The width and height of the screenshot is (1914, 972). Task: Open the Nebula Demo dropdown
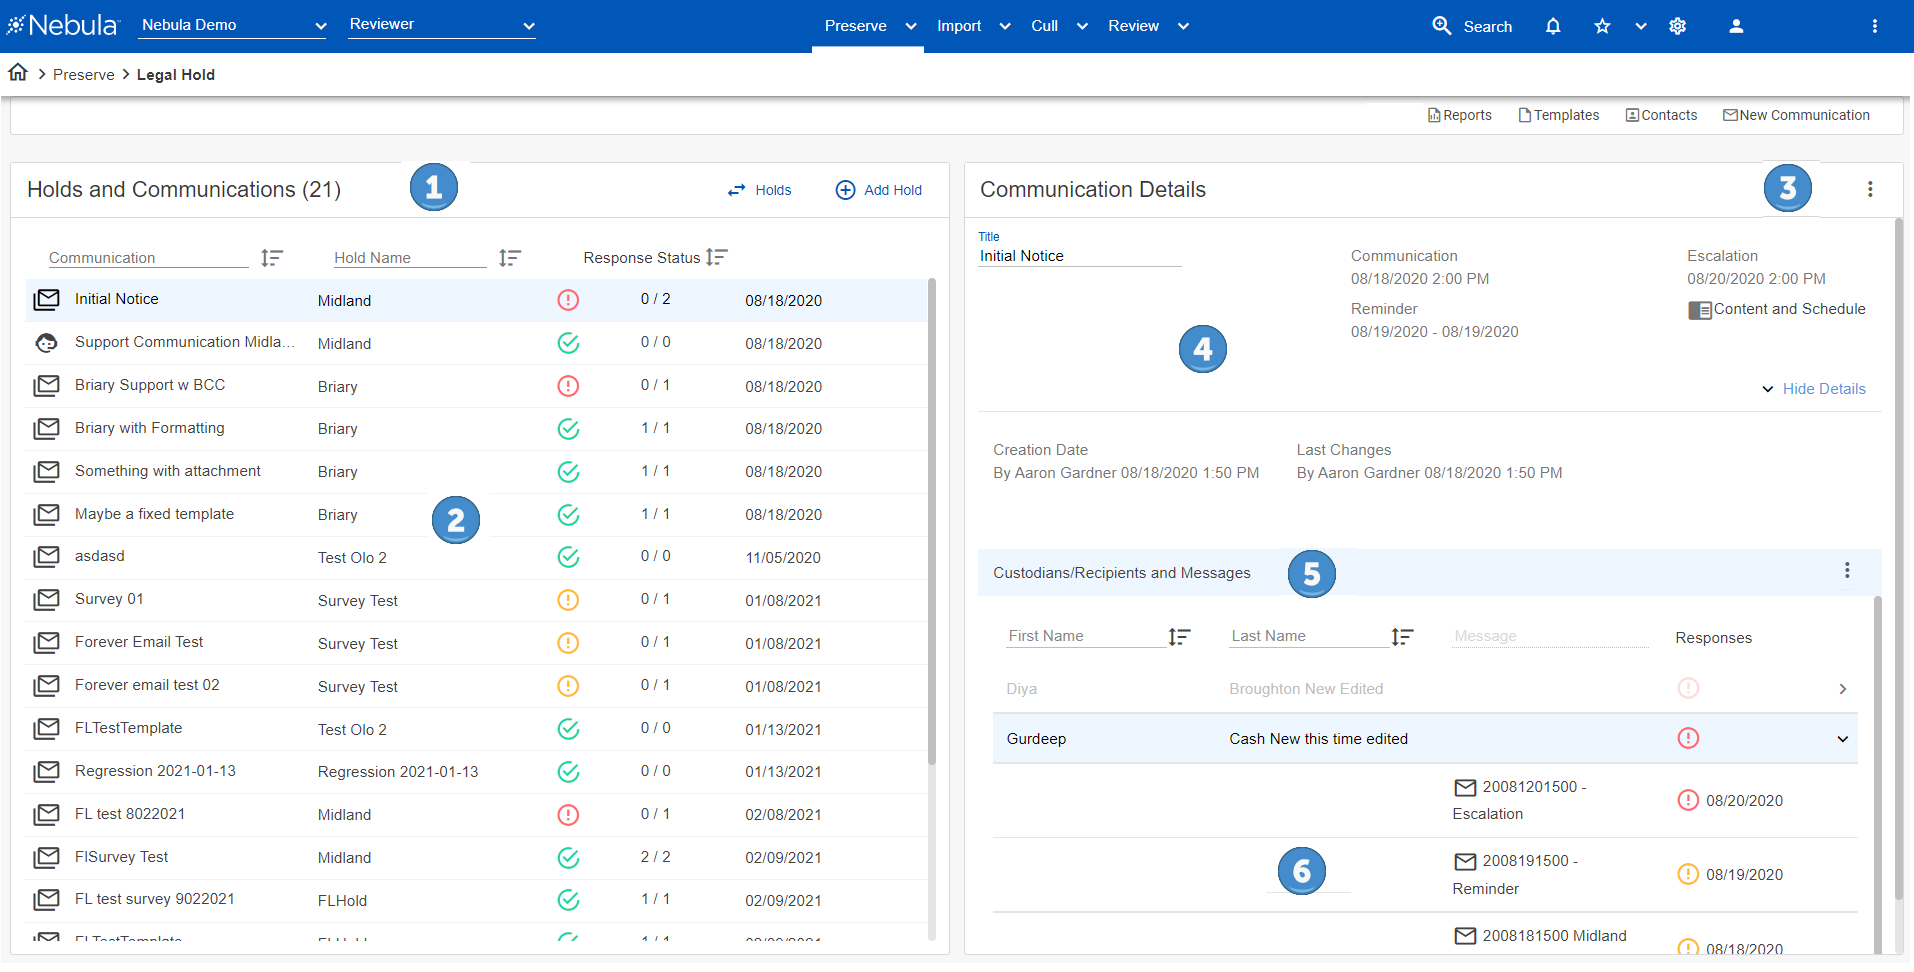[233, 25]
